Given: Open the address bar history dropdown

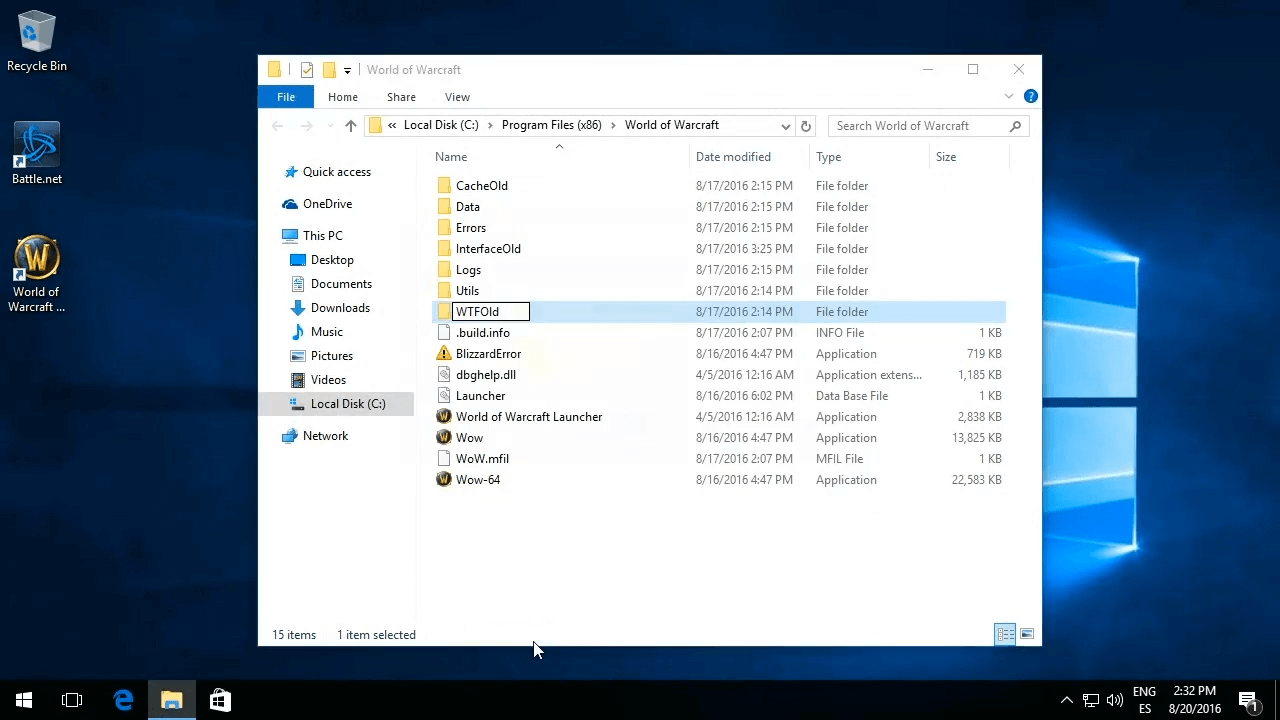Looking at the screenshot, I should (786, 126).
